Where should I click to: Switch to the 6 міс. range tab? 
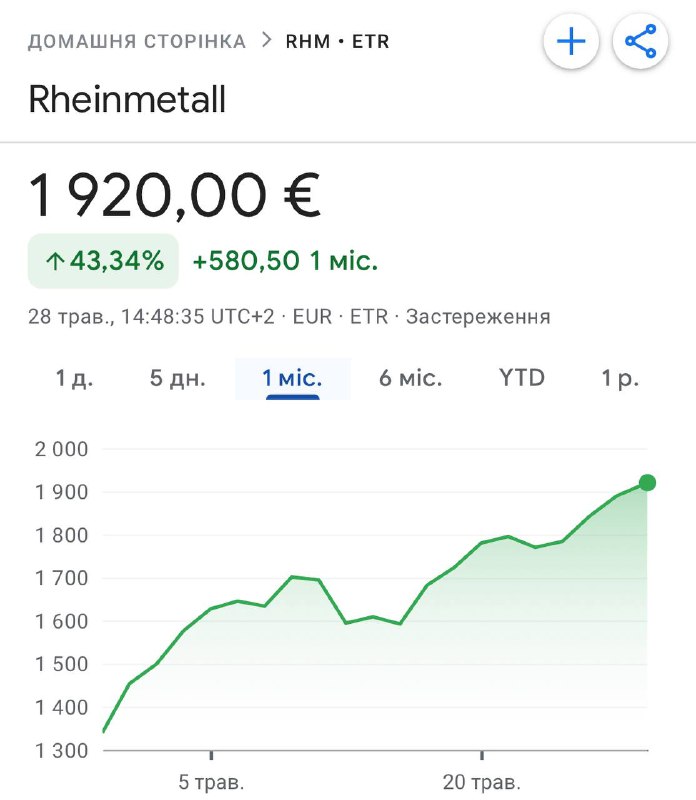point(410,379)
